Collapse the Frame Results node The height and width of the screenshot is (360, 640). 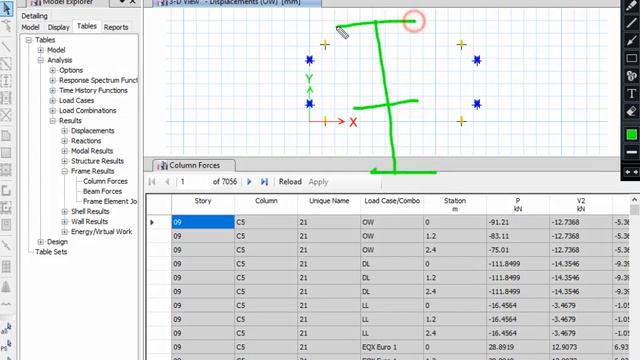(x=64, y=171)
